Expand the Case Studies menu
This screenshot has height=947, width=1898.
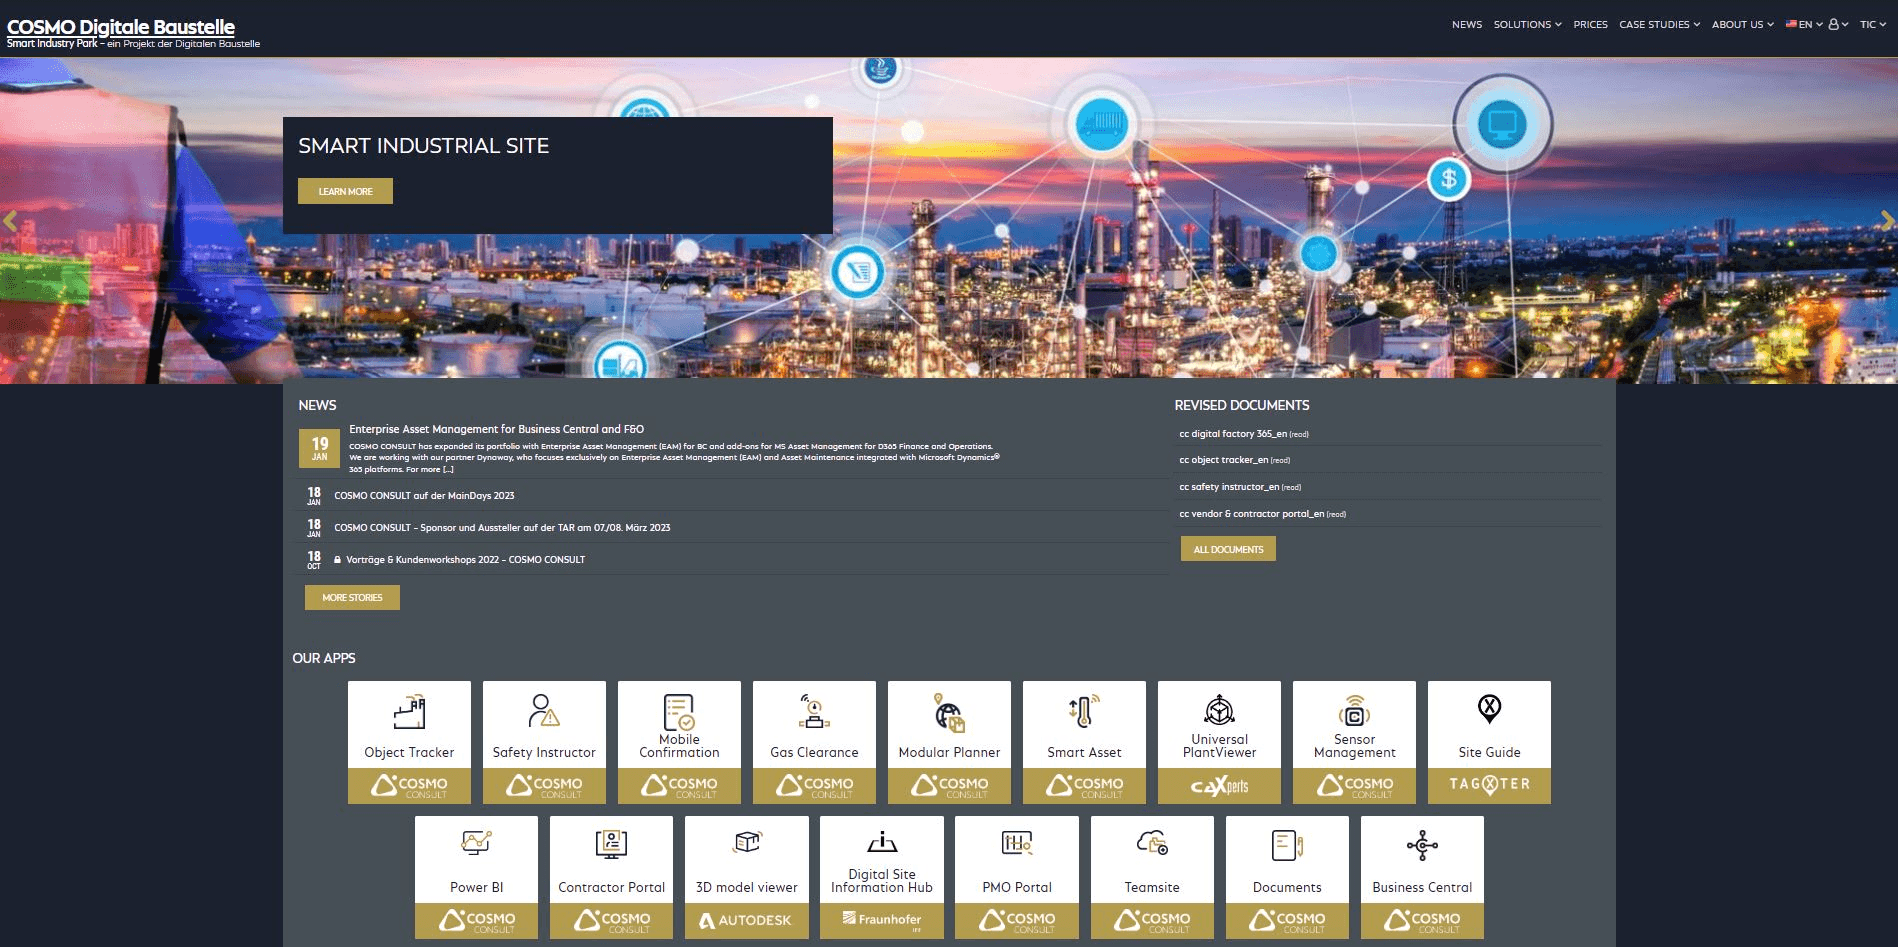coord(1659,24)
